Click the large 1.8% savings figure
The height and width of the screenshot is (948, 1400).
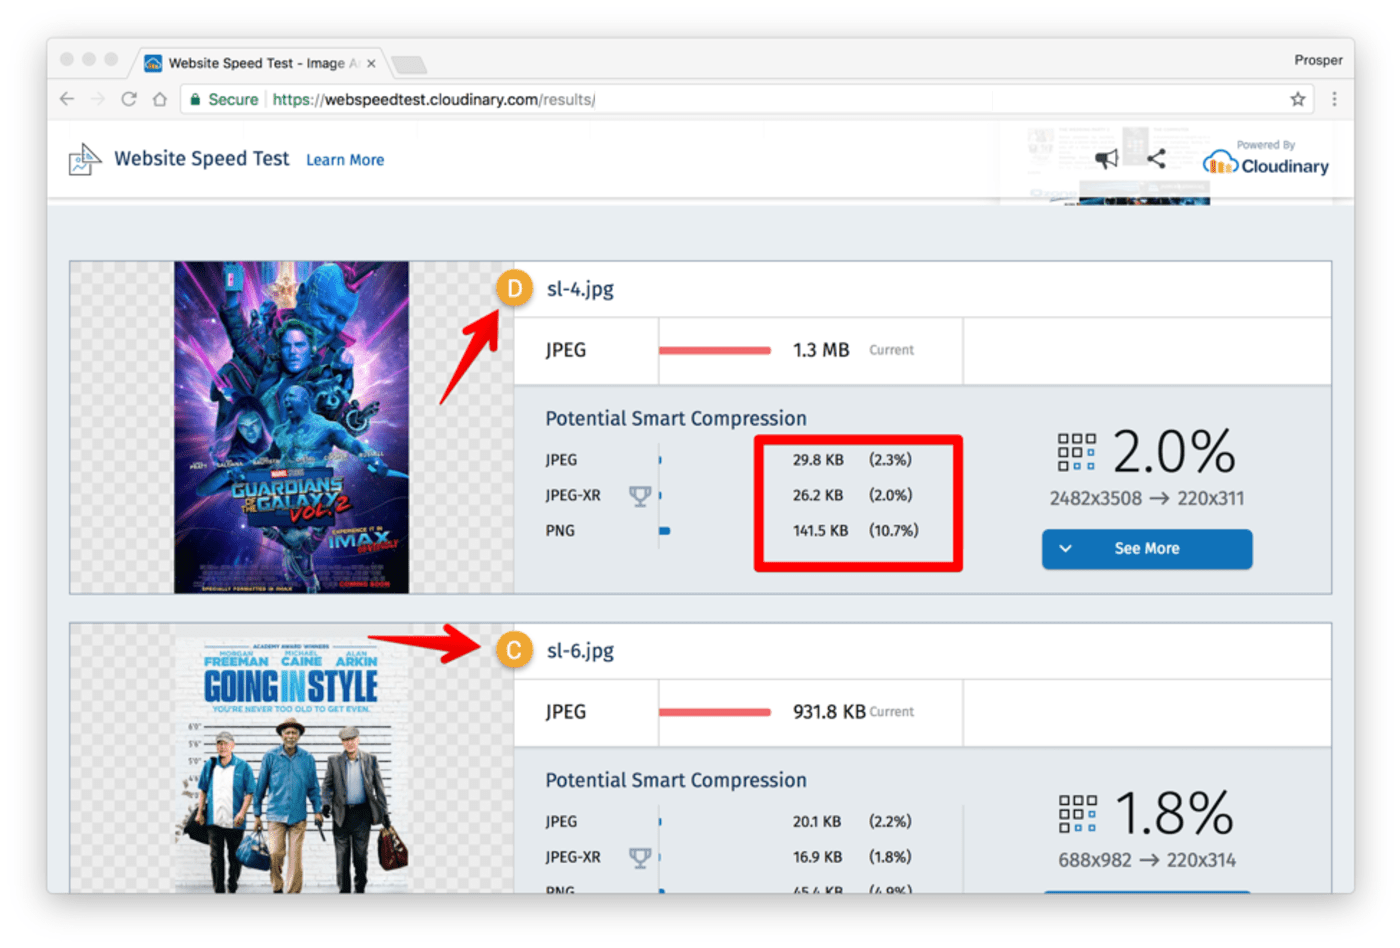click(x=1174, y=814)
